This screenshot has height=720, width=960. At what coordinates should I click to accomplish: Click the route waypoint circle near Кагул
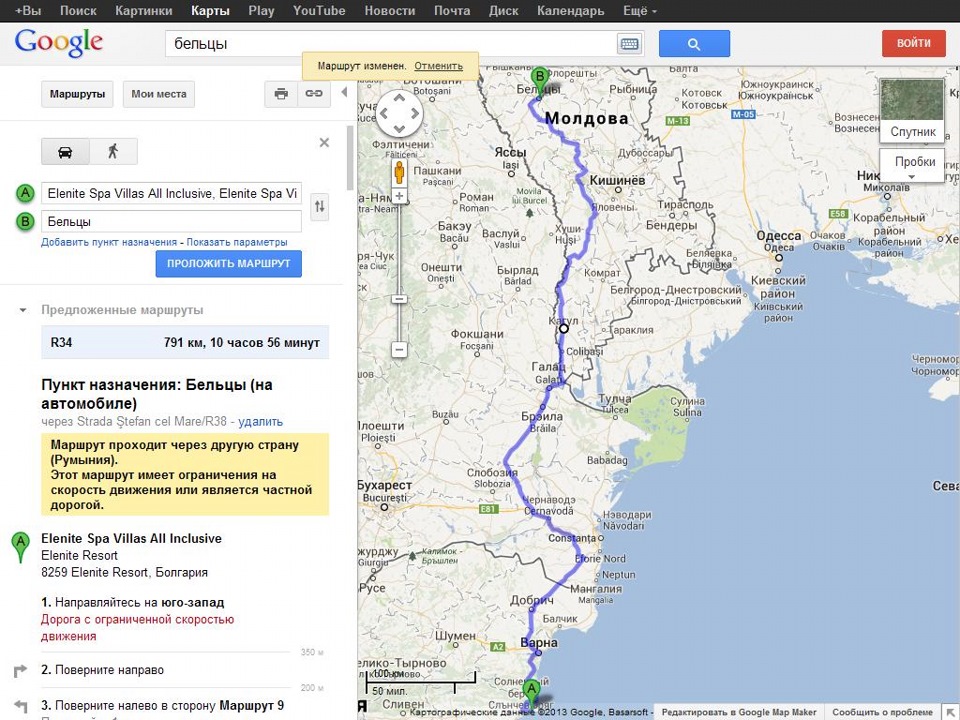pos(563,329)
